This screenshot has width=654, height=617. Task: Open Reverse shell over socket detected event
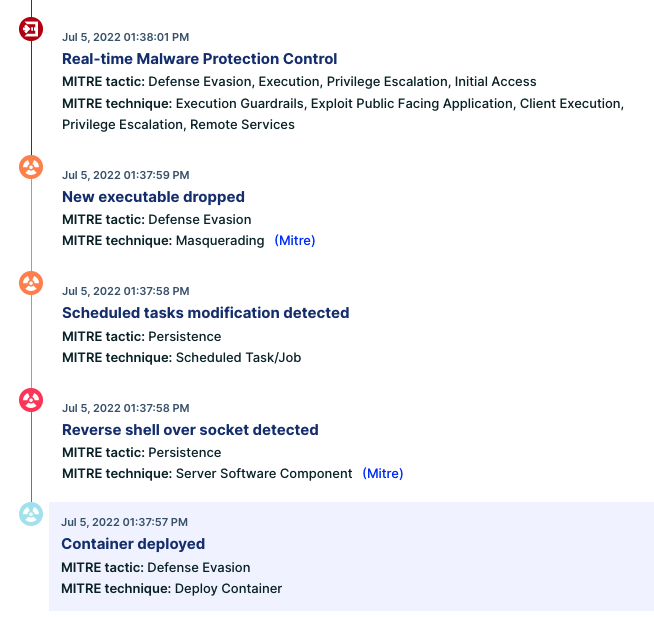tap(190, 430)
